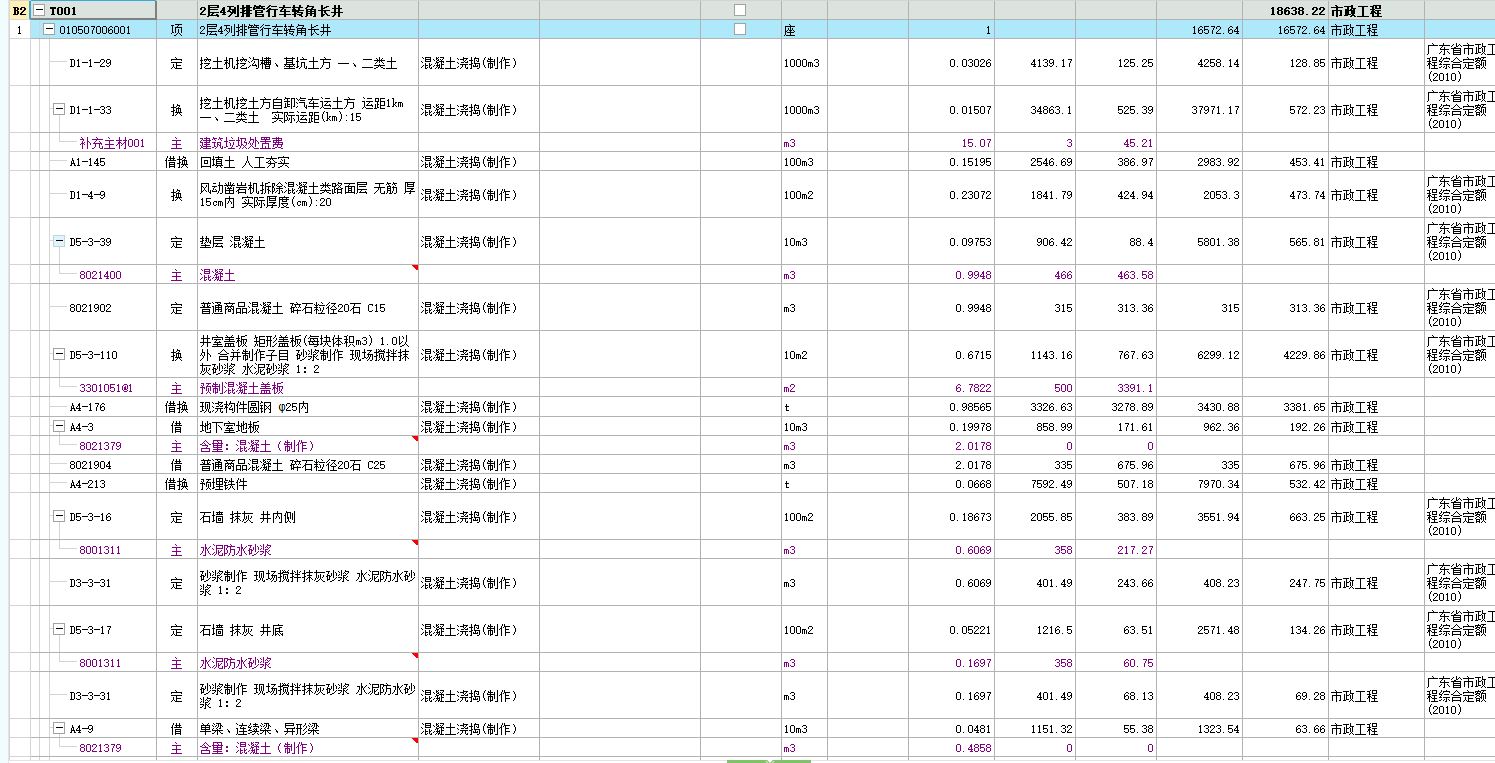Select code cell 8021904
Screen dimensions: 1495x763
point(90,465)
